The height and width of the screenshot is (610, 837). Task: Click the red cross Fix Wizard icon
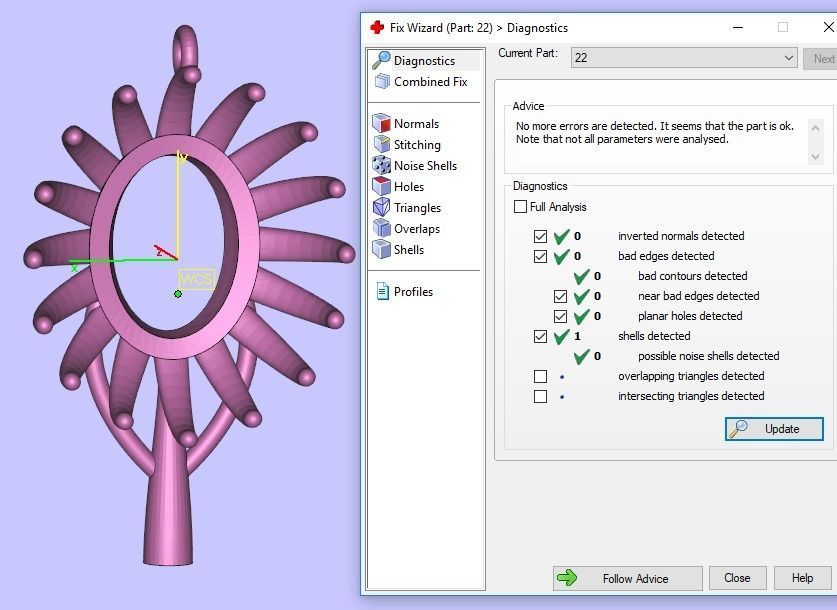tap(377, 27)
